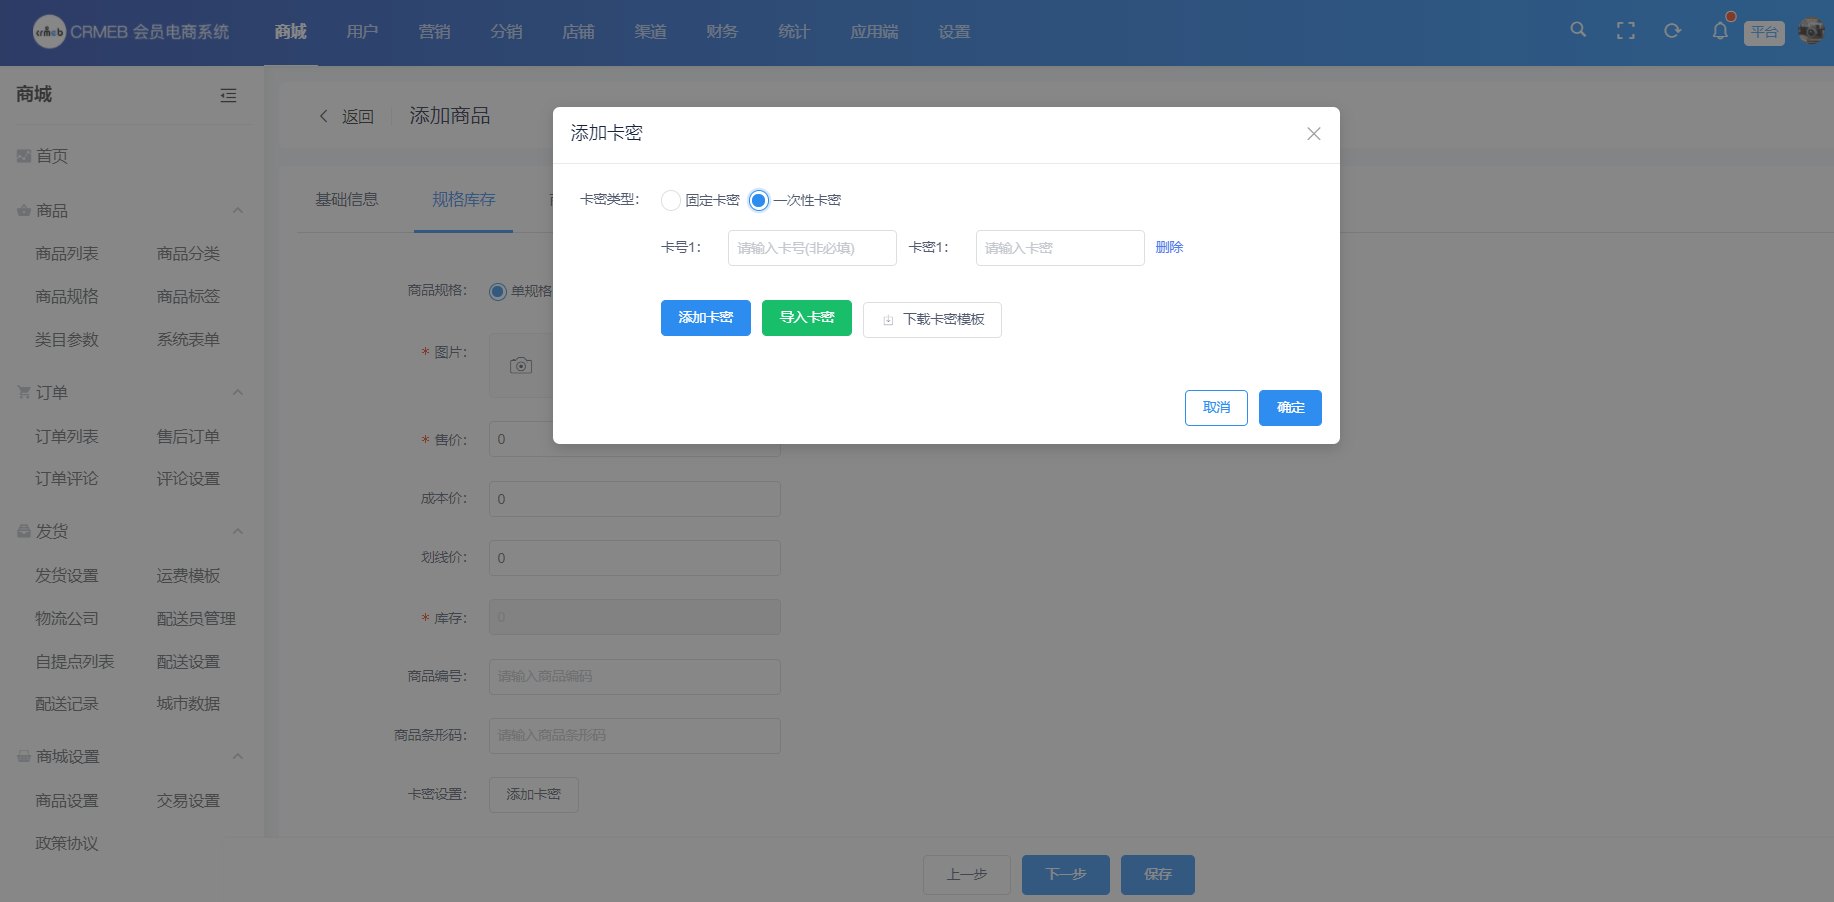
Task: Open 配送员管理 in sidebar
Action: 196,619
